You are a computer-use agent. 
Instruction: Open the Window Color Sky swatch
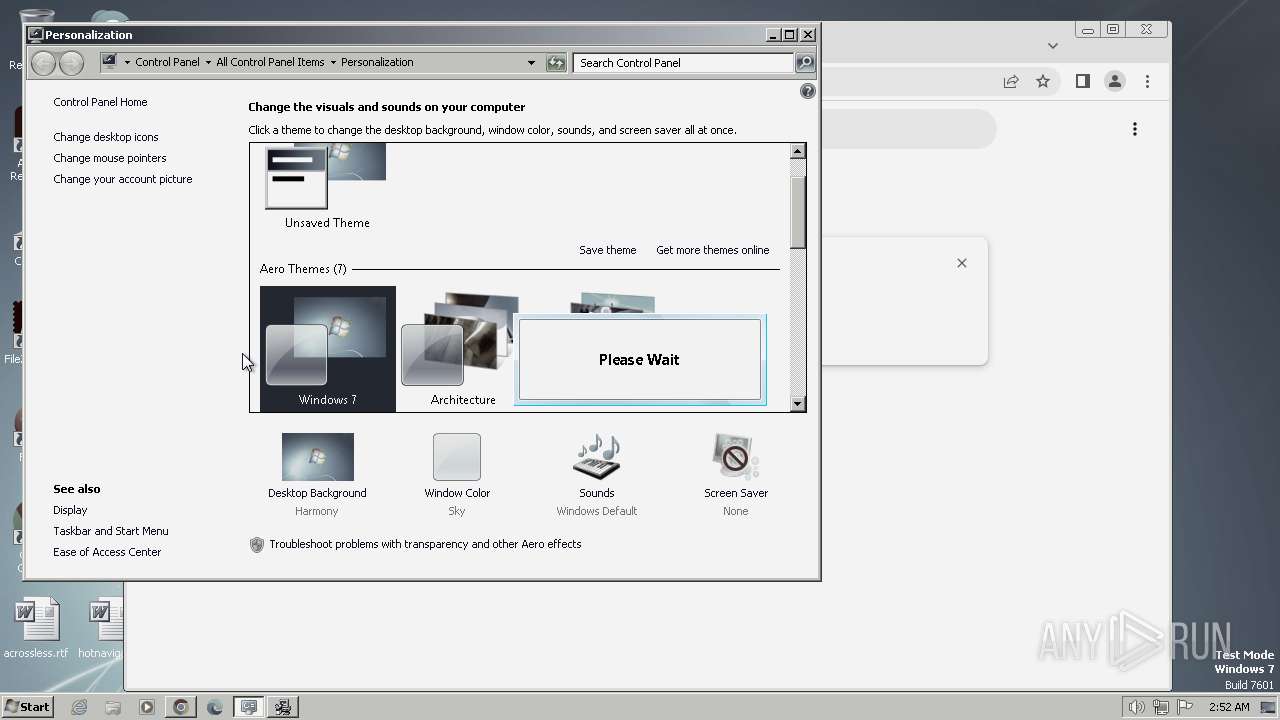pyautogui.click(x=457, y=457)
